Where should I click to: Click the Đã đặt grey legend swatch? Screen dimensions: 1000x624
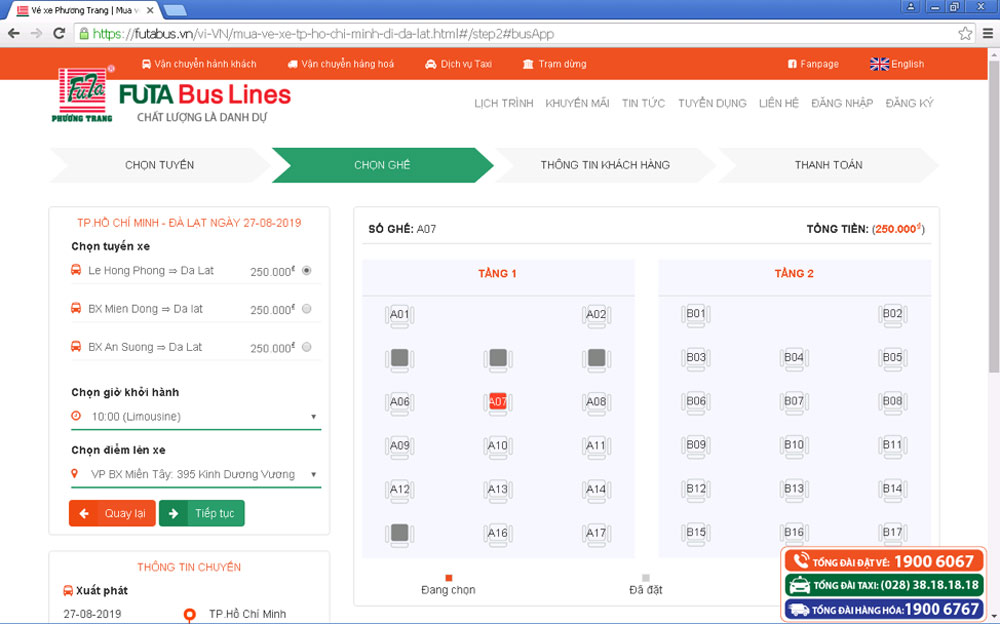tap(645, 577)
